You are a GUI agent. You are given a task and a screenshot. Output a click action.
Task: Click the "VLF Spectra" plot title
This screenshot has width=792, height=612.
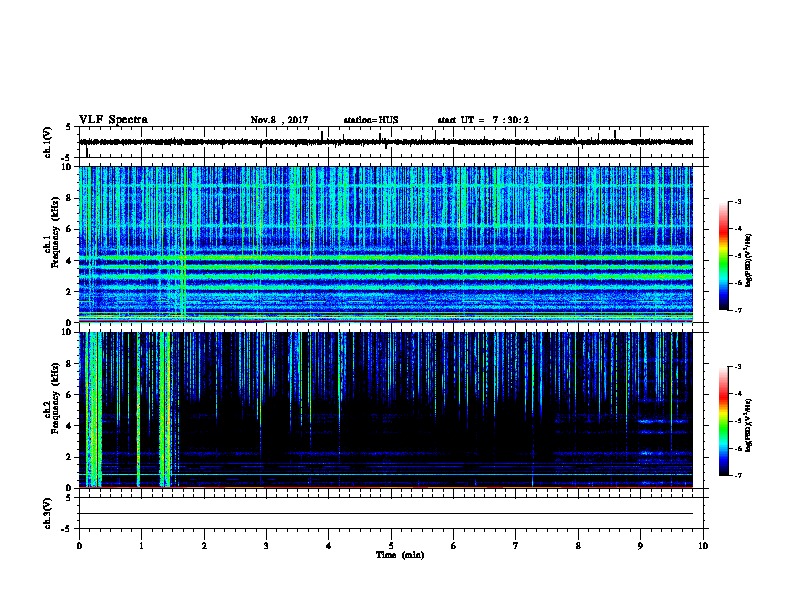113,120
